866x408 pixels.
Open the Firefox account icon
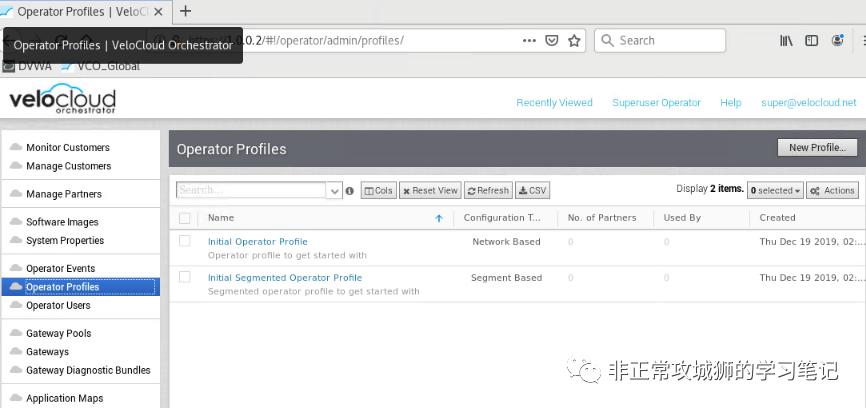(838, 40)
